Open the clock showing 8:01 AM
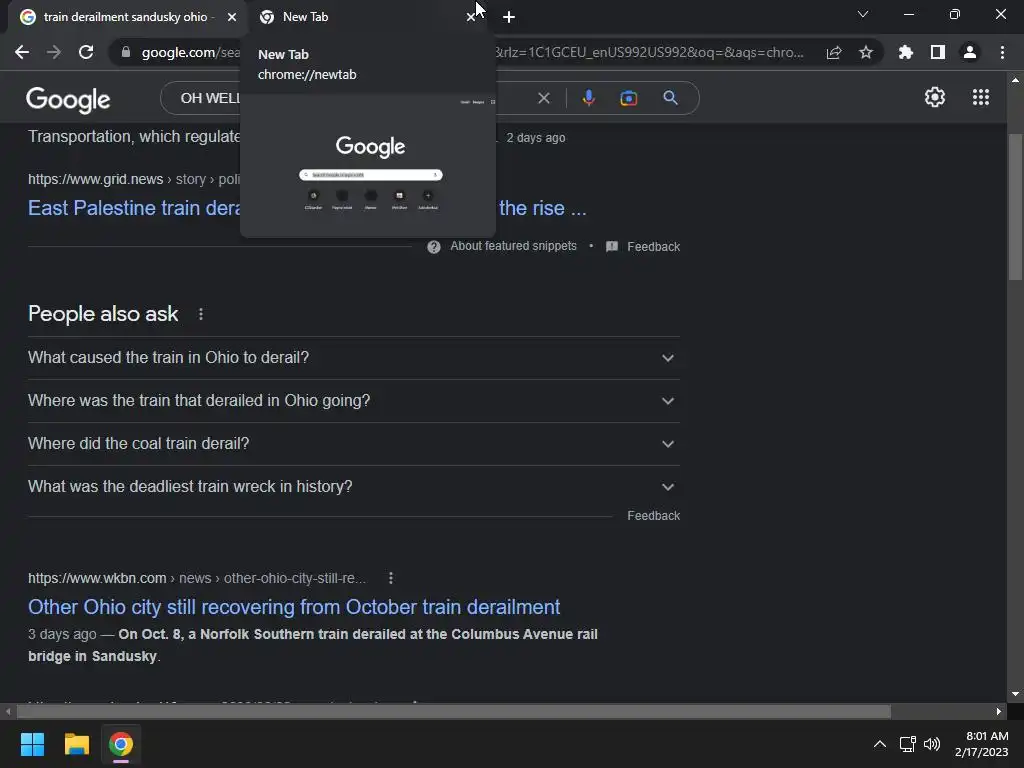The width and height of the screenshot is (1024, 768). coord(982,744)
